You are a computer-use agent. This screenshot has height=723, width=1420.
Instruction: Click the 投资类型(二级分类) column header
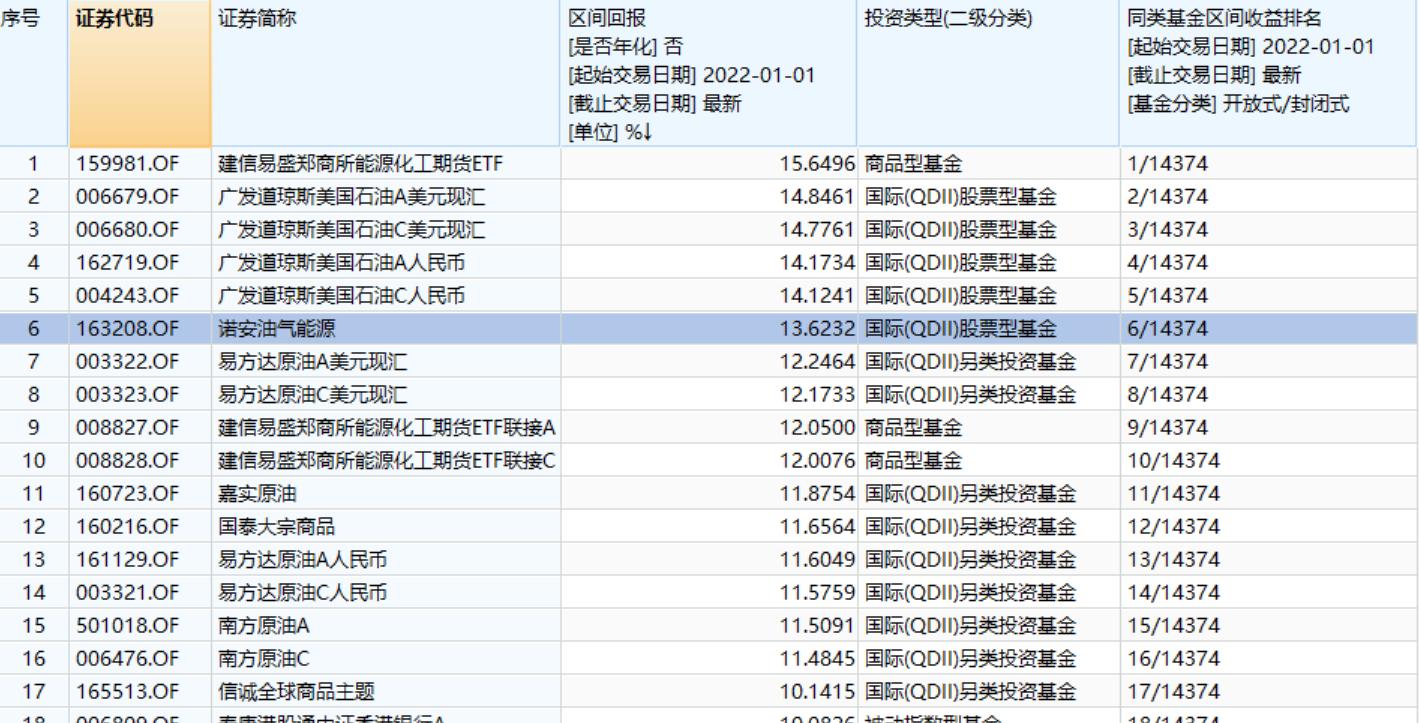[988, 74]
